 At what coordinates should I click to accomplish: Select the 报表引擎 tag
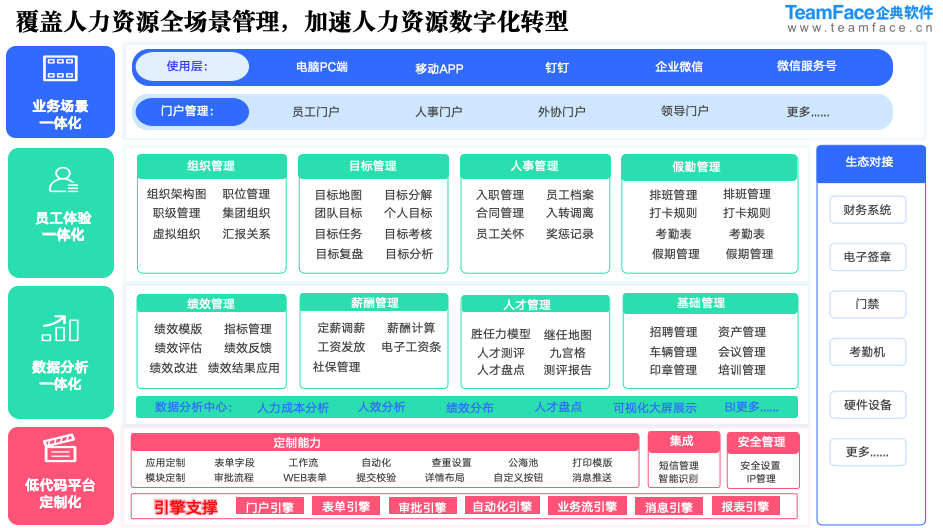(746, 506)
